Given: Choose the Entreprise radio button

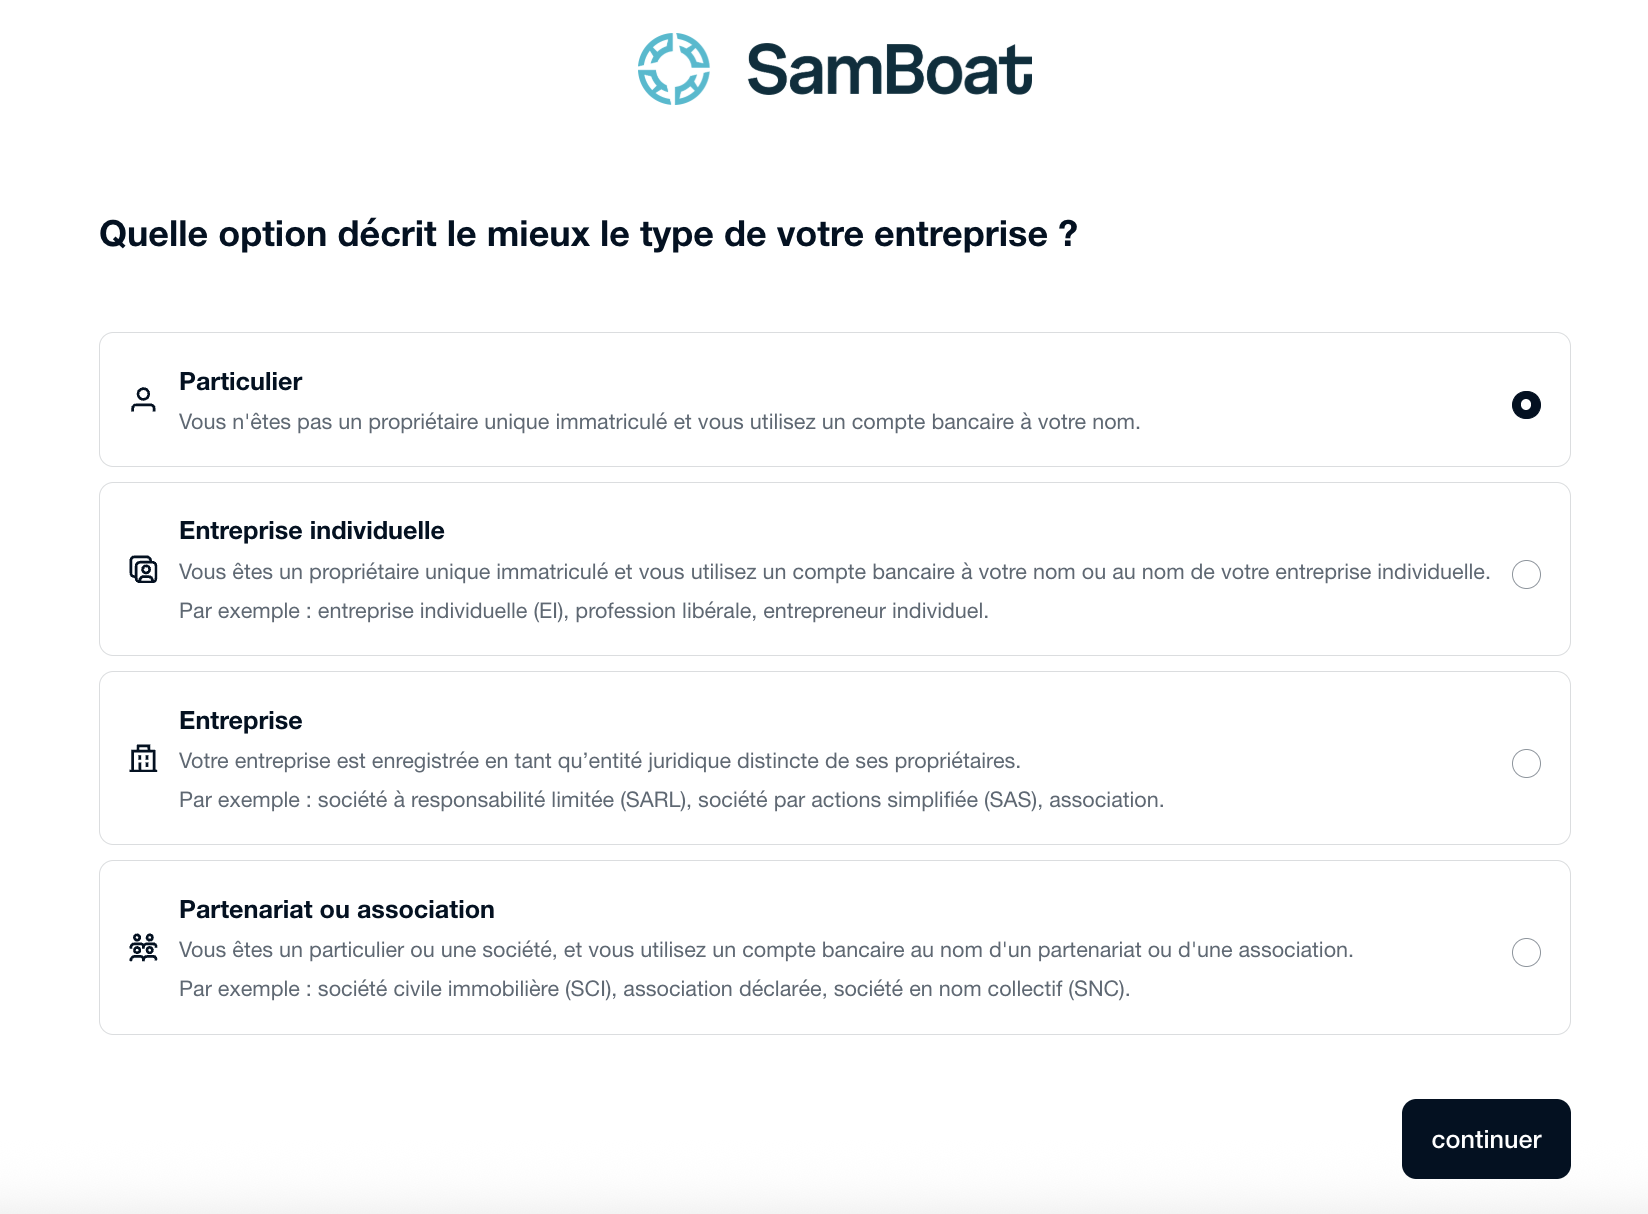Looking at the screenshot, I should (1526, 763).
